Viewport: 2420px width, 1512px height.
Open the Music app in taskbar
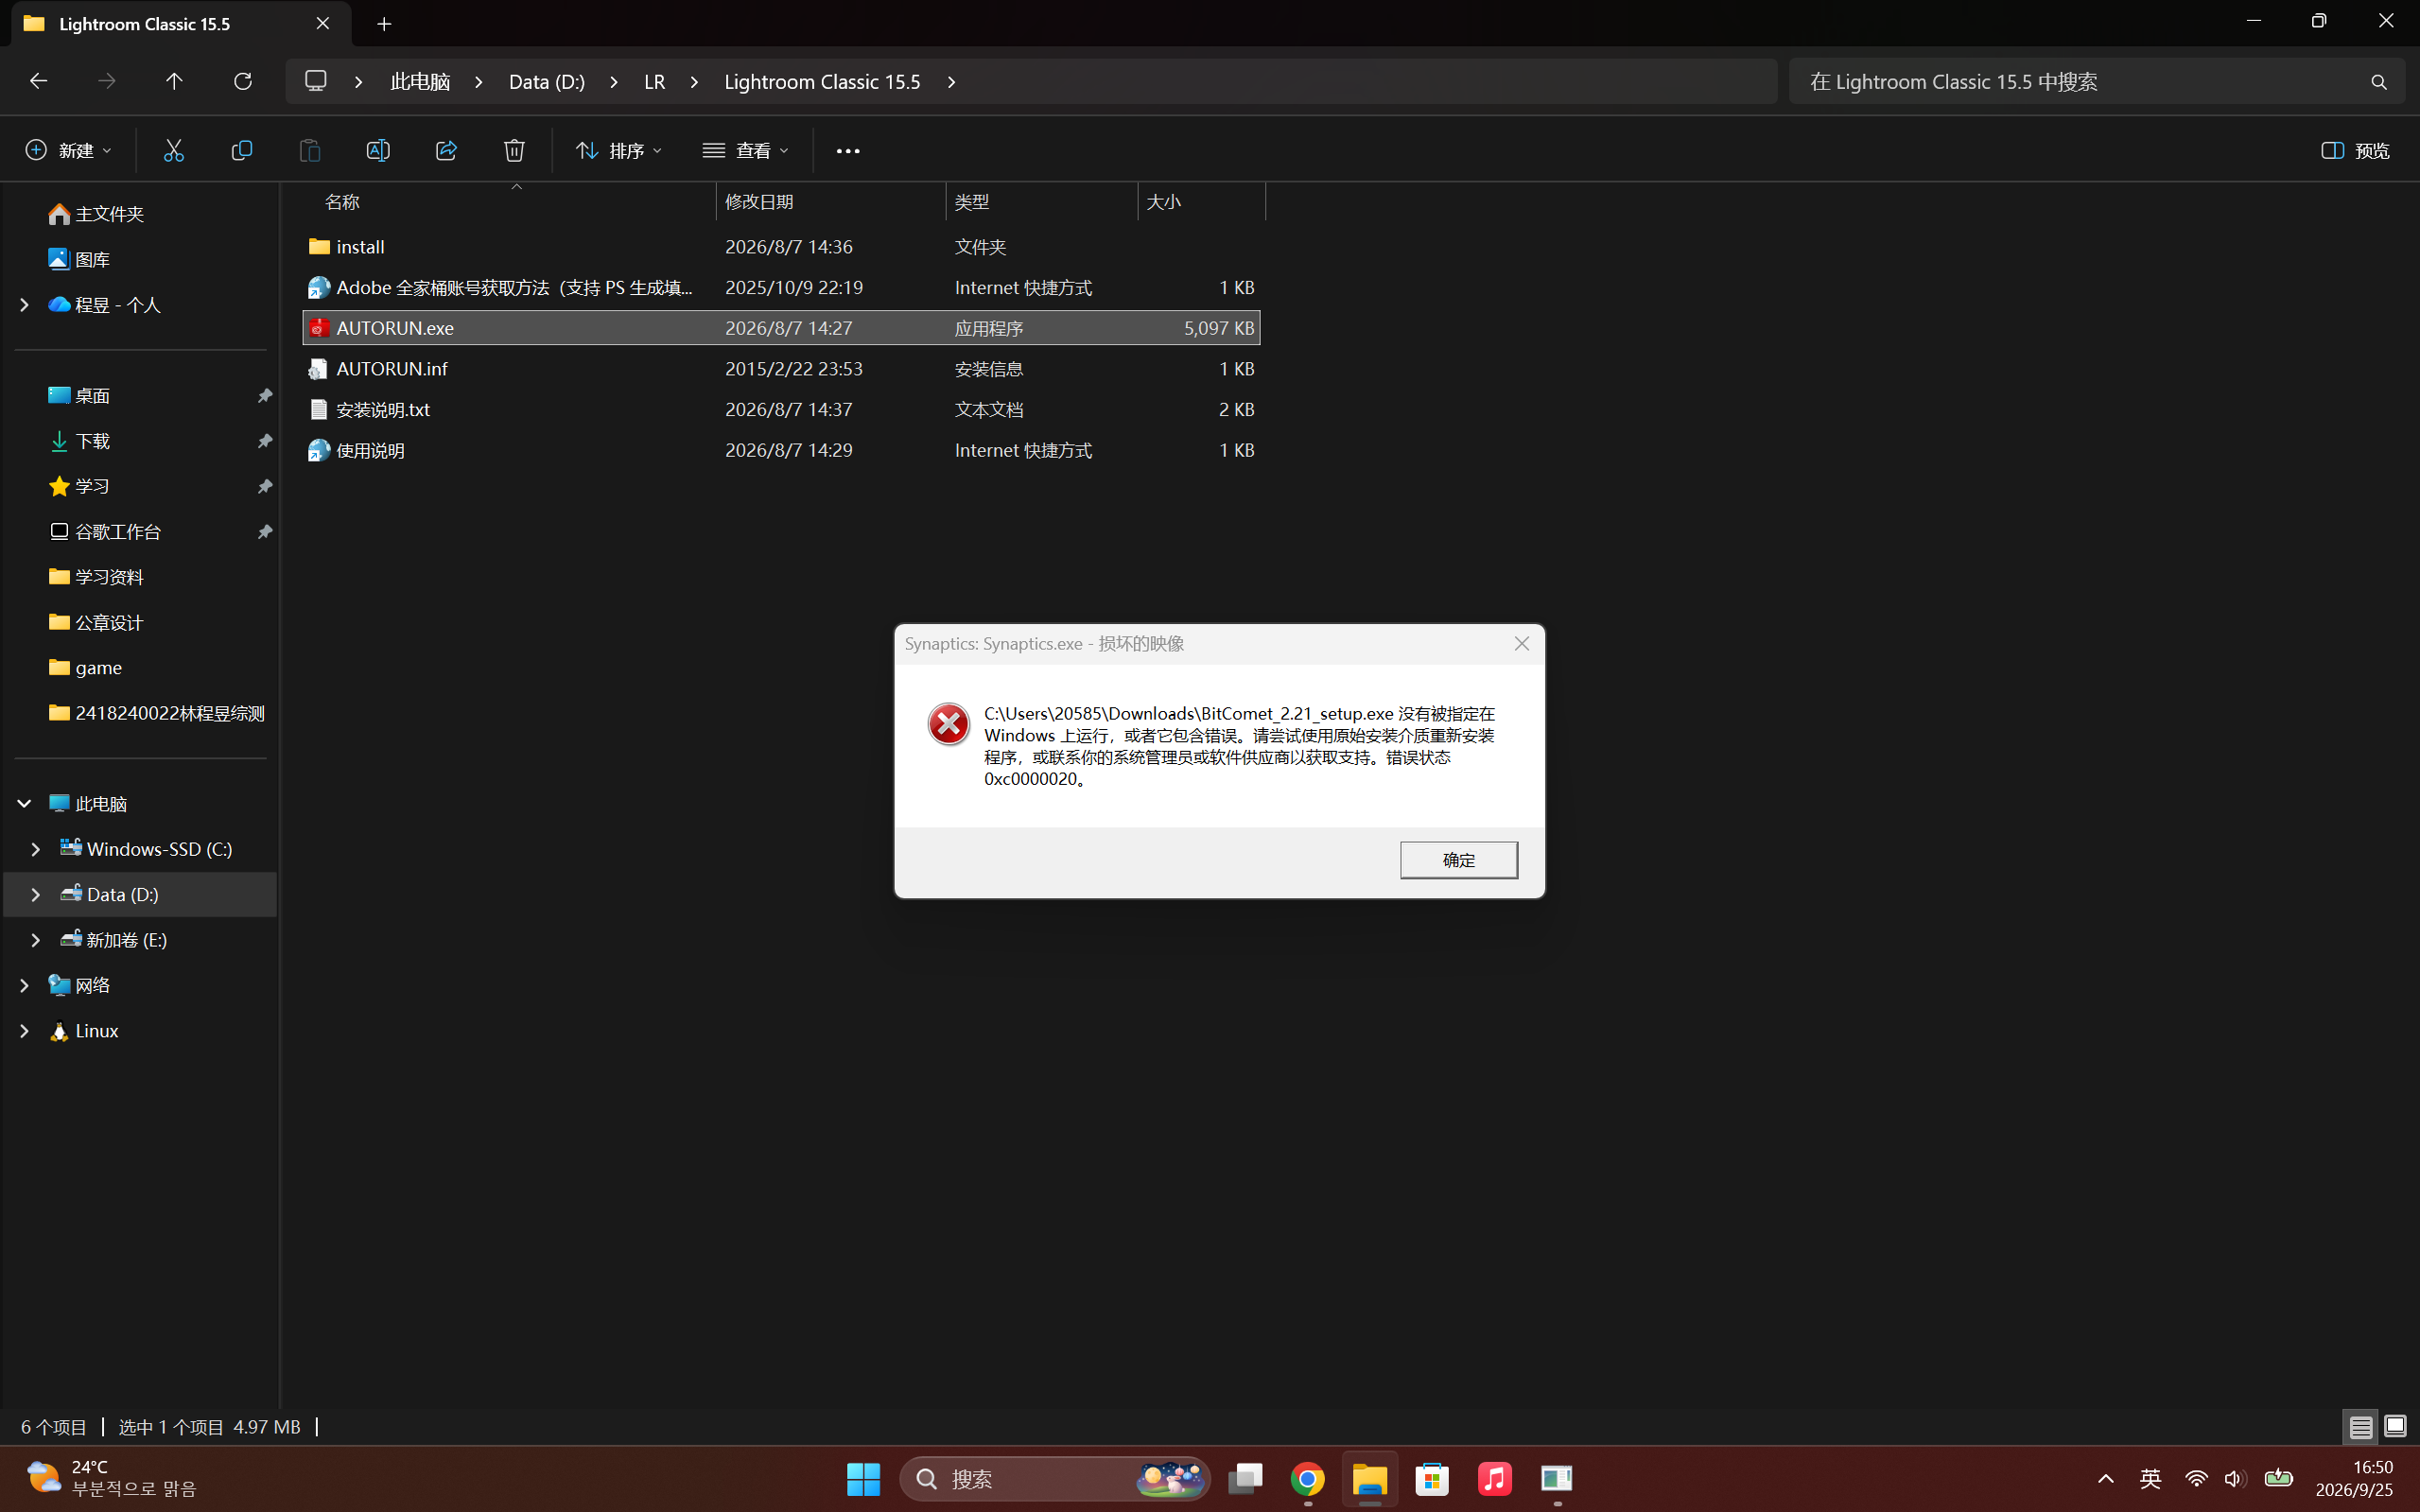(x=1494, y=1478)
